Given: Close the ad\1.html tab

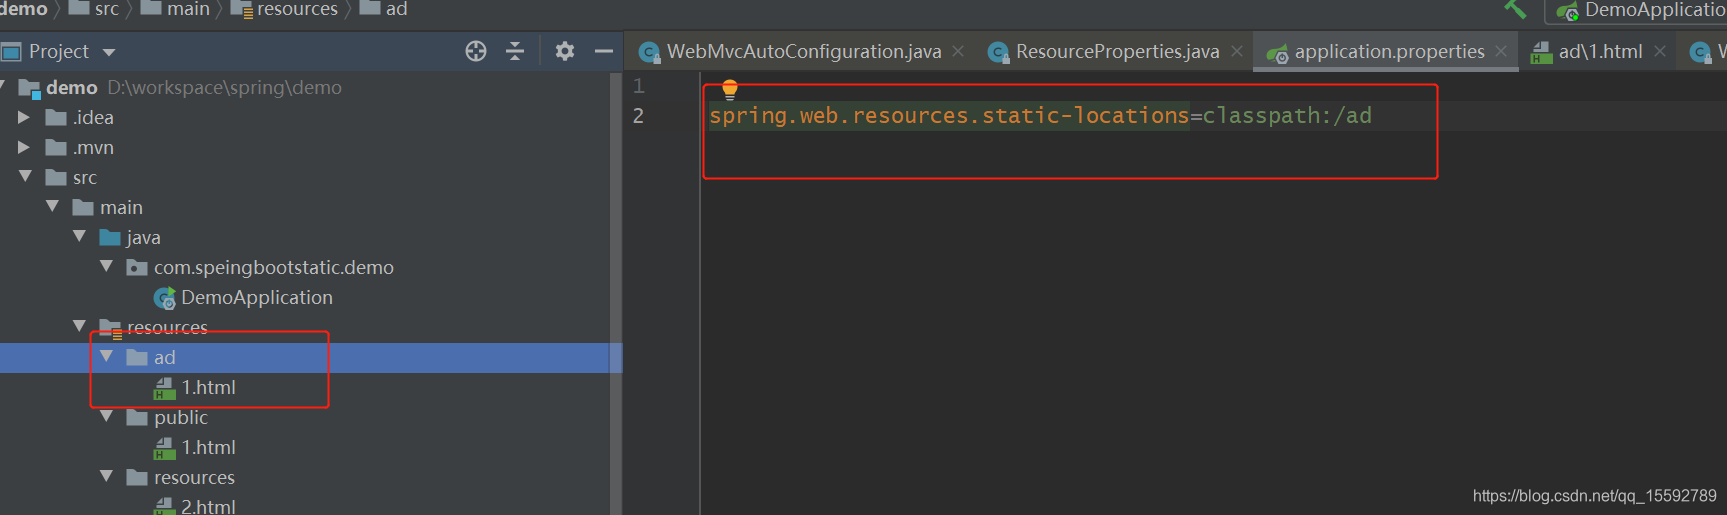Looking at the screenshot, I should (x=1660, y=51).
